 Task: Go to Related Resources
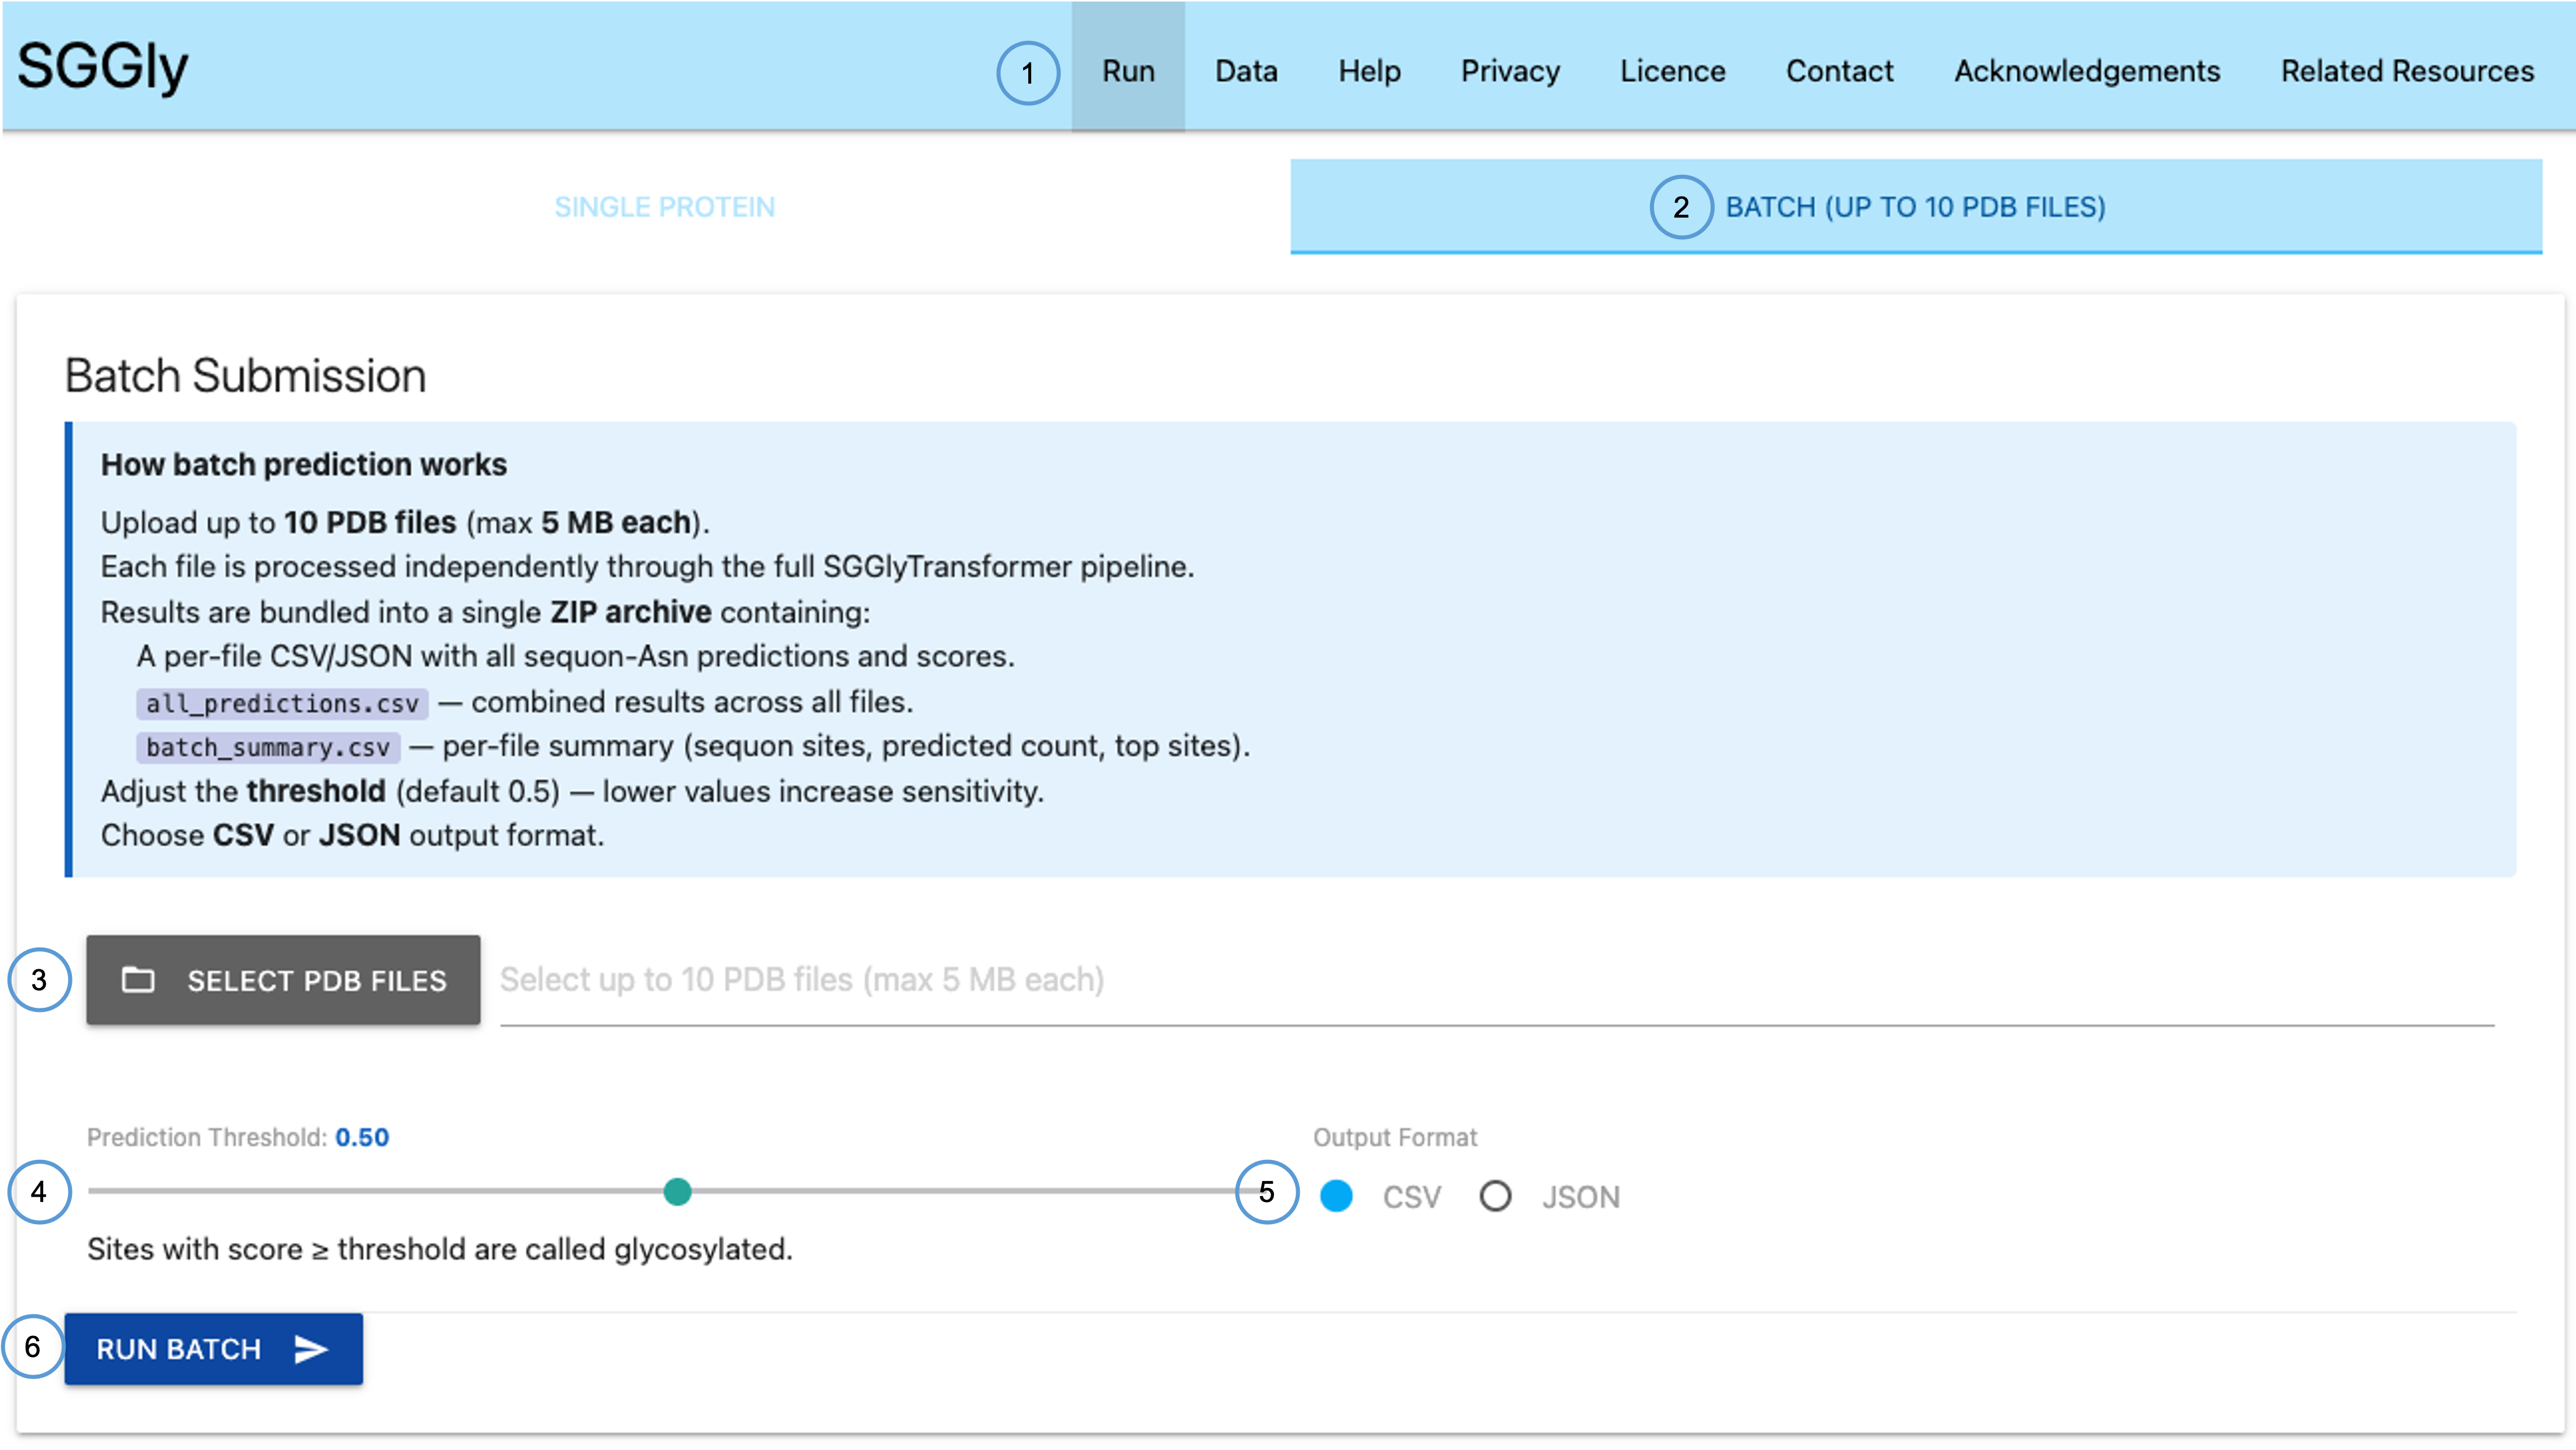[x=2407, y=71]
